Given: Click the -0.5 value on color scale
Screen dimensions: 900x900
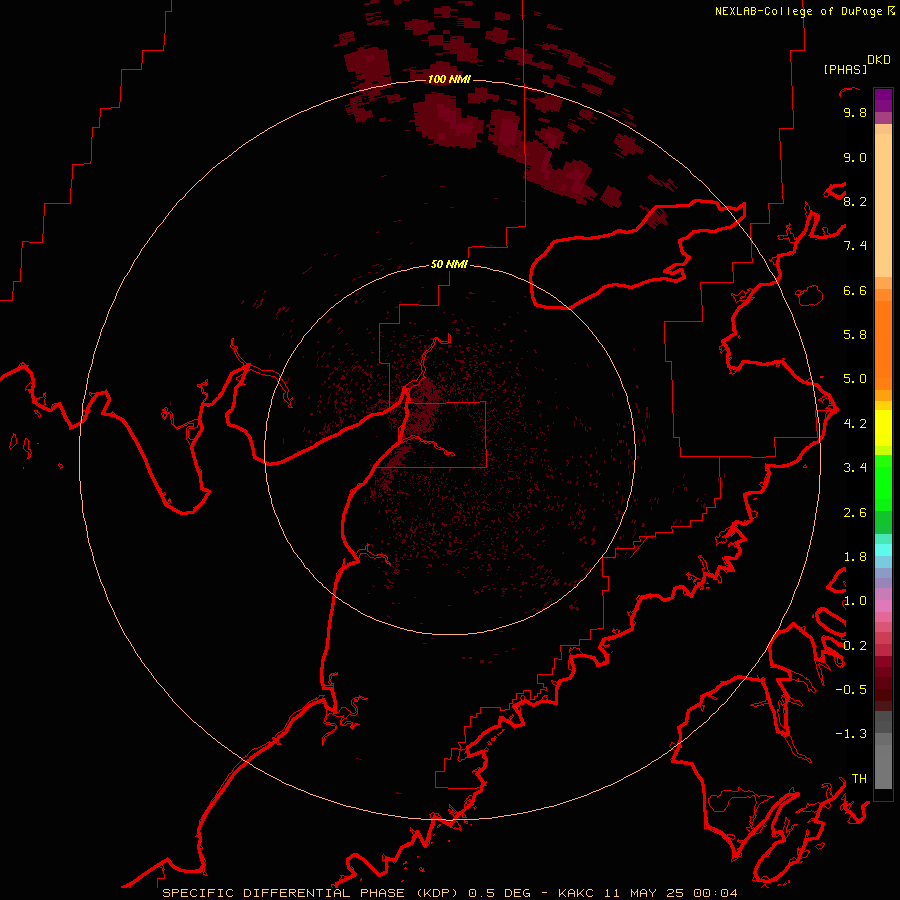Looking at the screenshot, I should pos(851,690).
